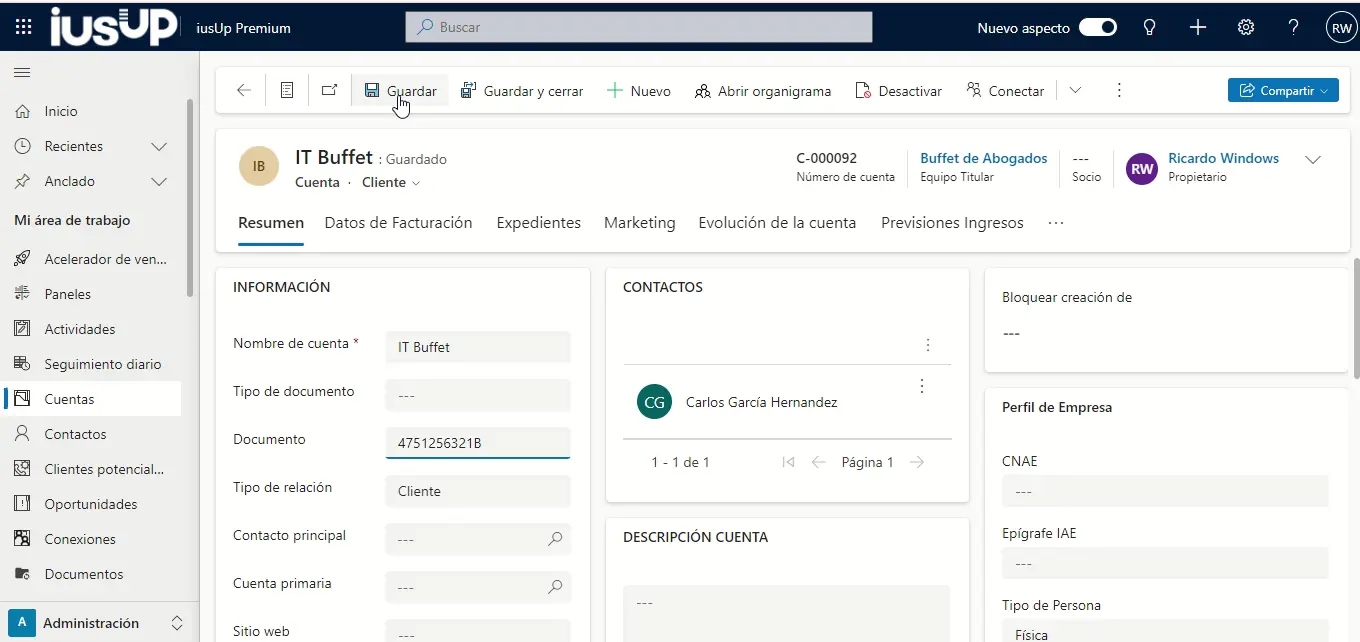Expand the Recientes section

tap(158, 147)
